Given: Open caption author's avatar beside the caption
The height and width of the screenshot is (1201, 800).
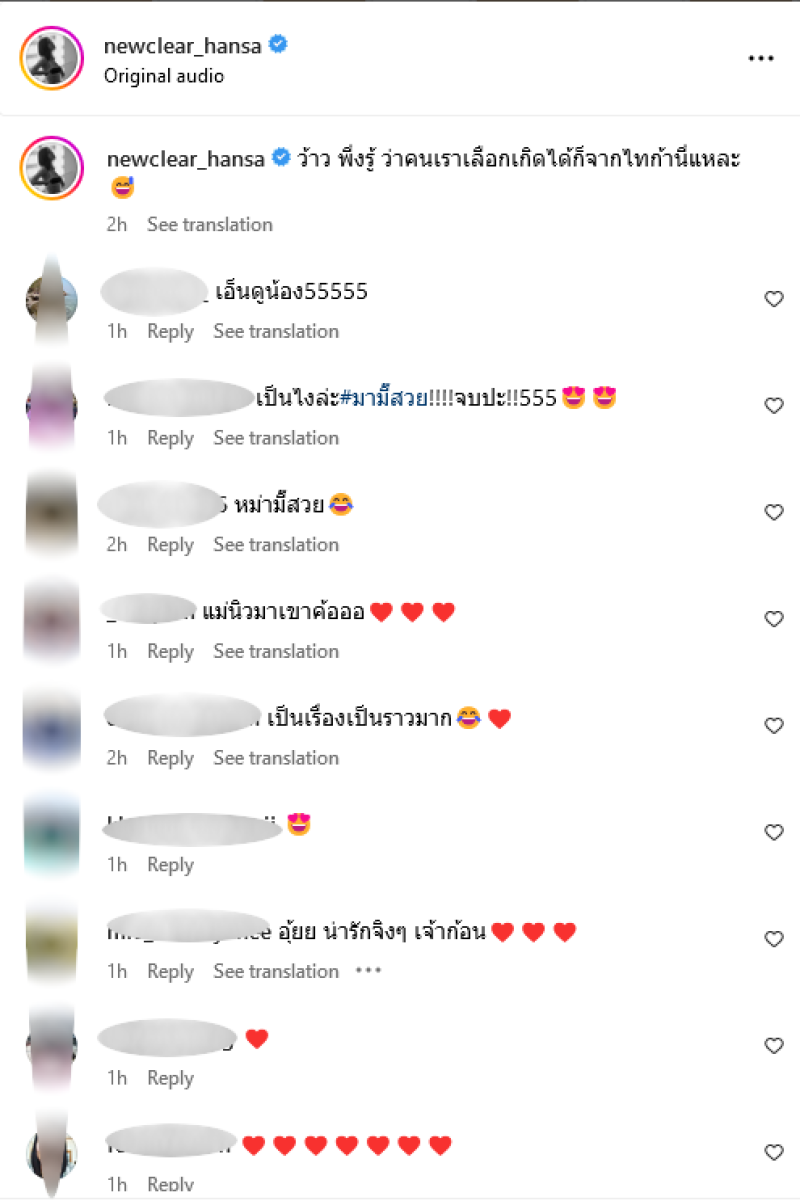Looking at the screenshot, I should pos(51,167).
